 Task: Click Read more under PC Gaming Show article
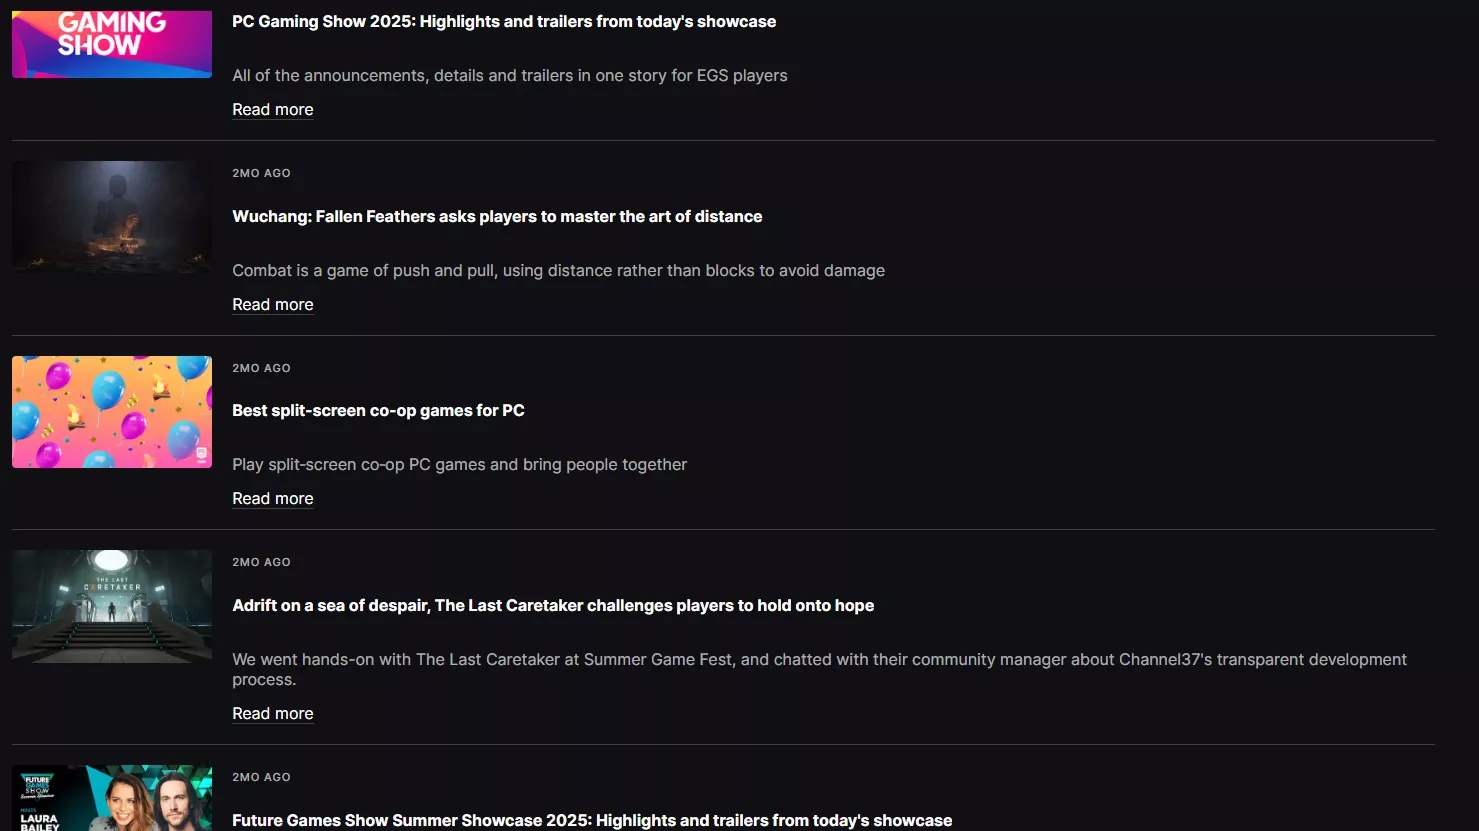pos(272,110)
